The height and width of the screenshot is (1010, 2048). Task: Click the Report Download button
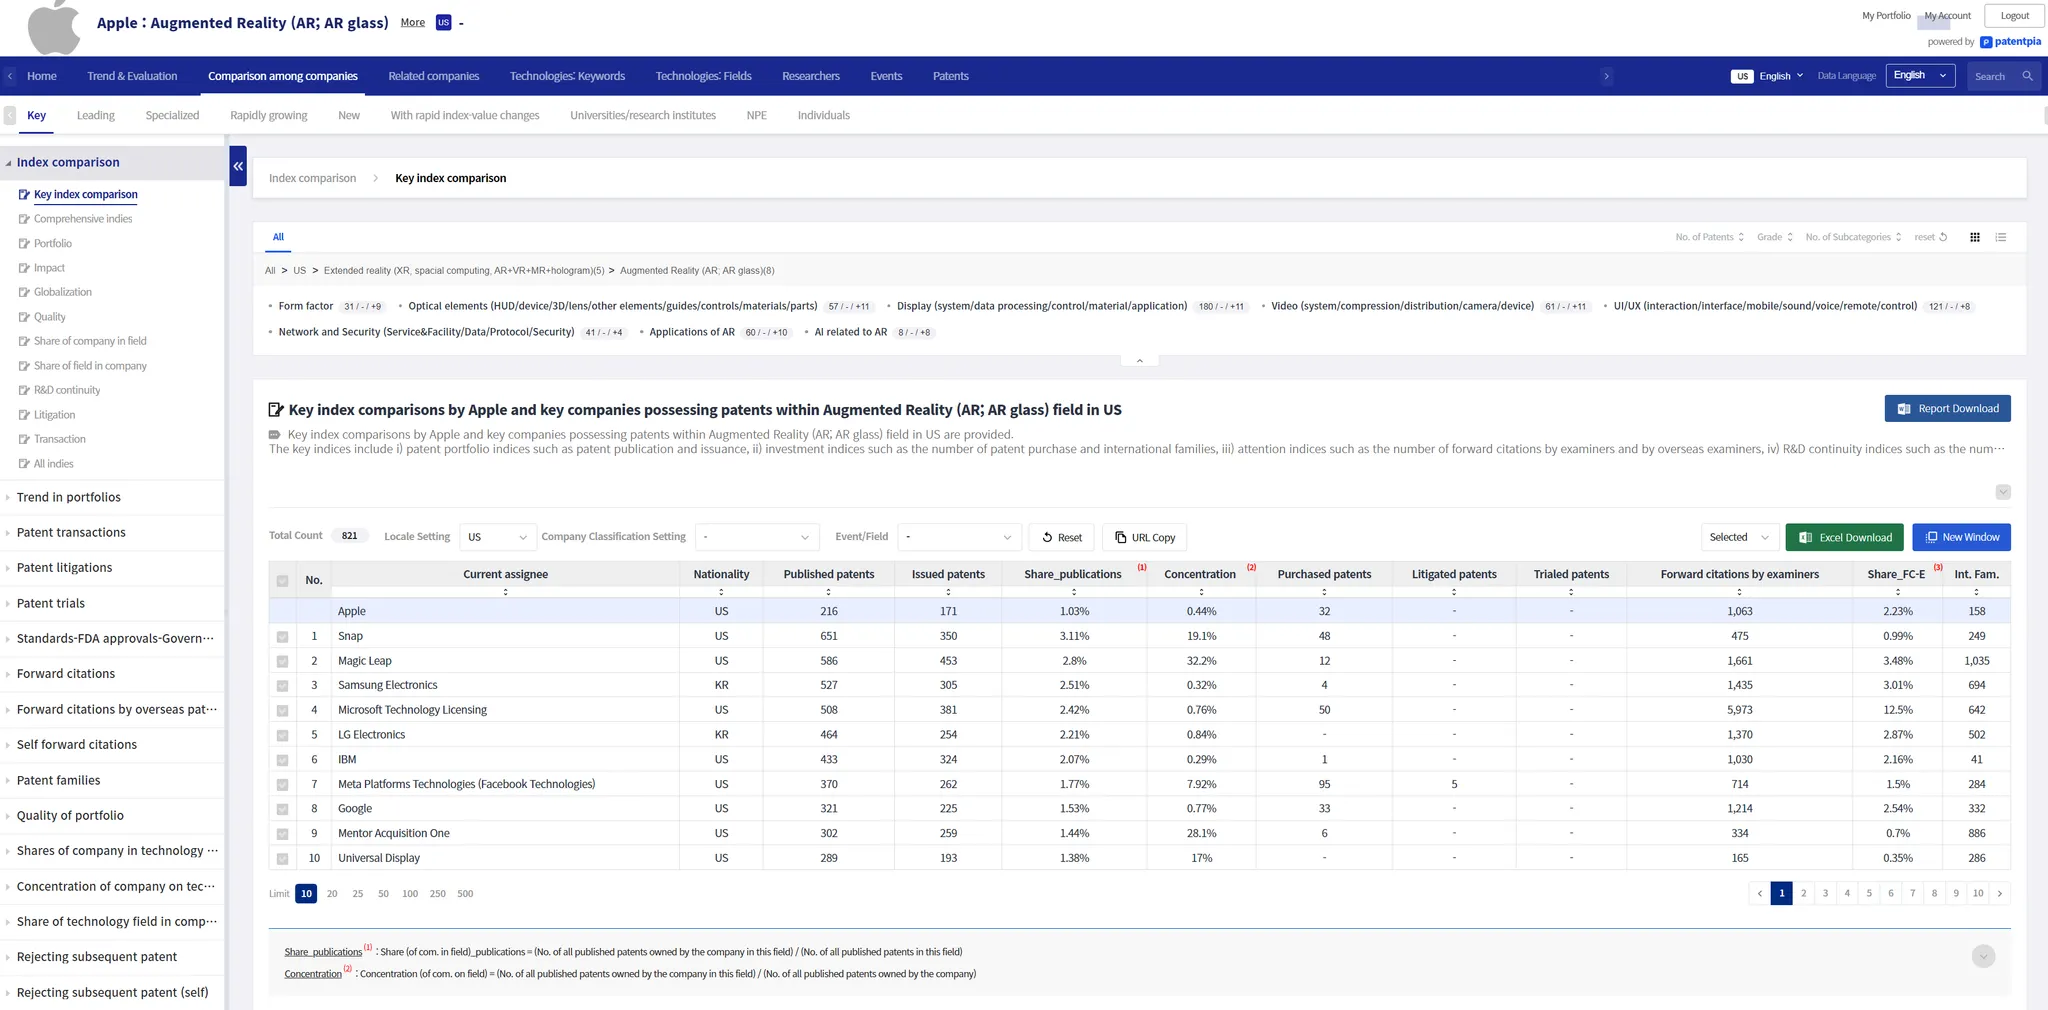coord(1947,408)
